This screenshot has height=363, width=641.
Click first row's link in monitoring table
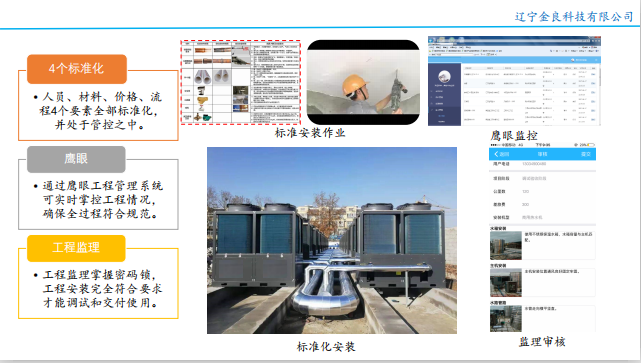593,74
